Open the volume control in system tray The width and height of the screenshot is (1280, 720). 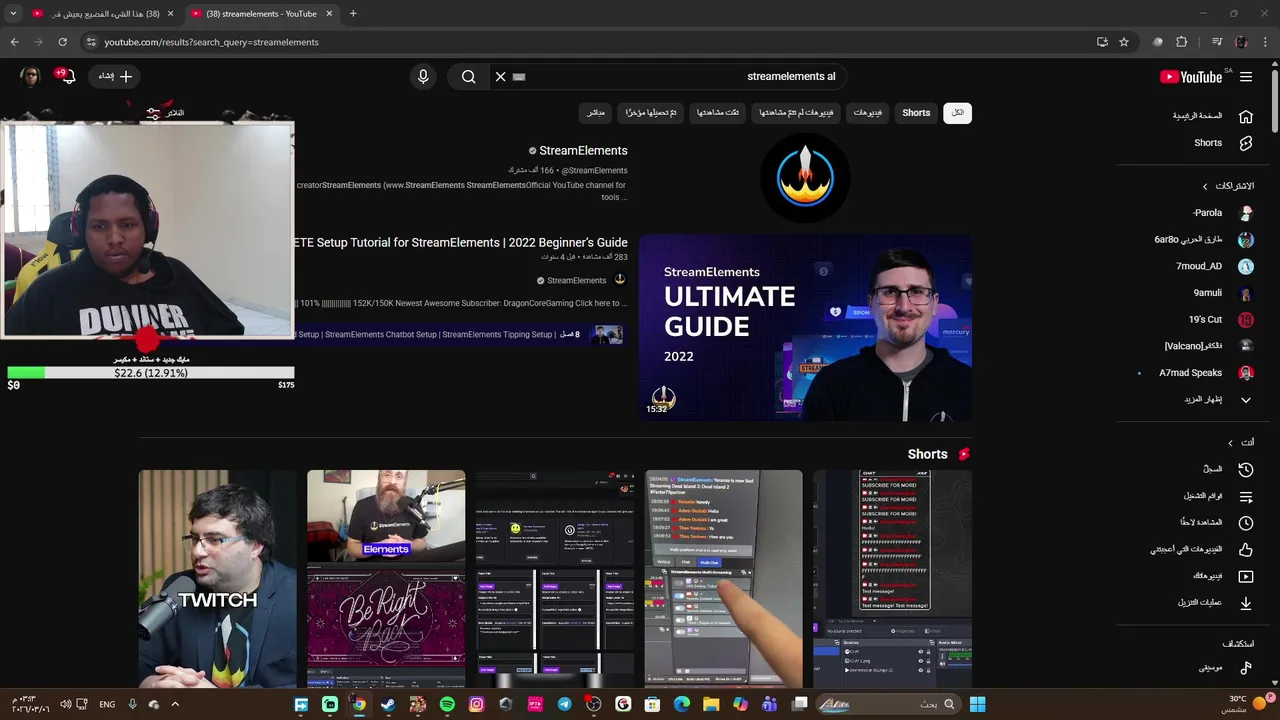(x=65, y=704)
